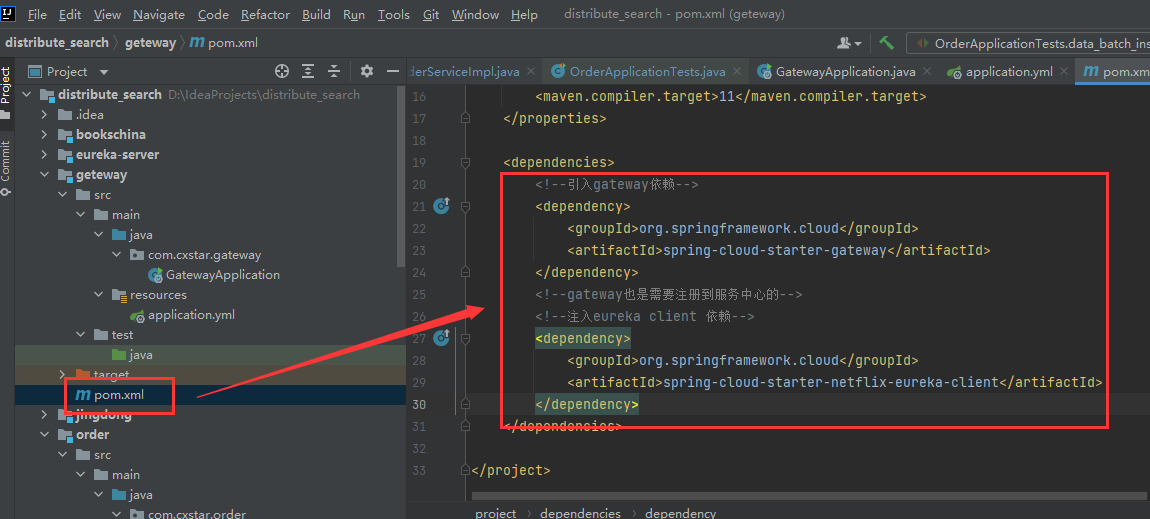Click the Build project hammer icon
This screenshot has height=519, width=1150.
887,43
